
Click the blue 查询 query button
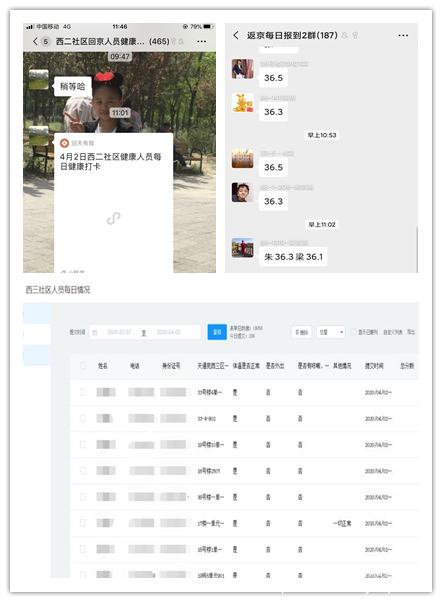(217, 332)
